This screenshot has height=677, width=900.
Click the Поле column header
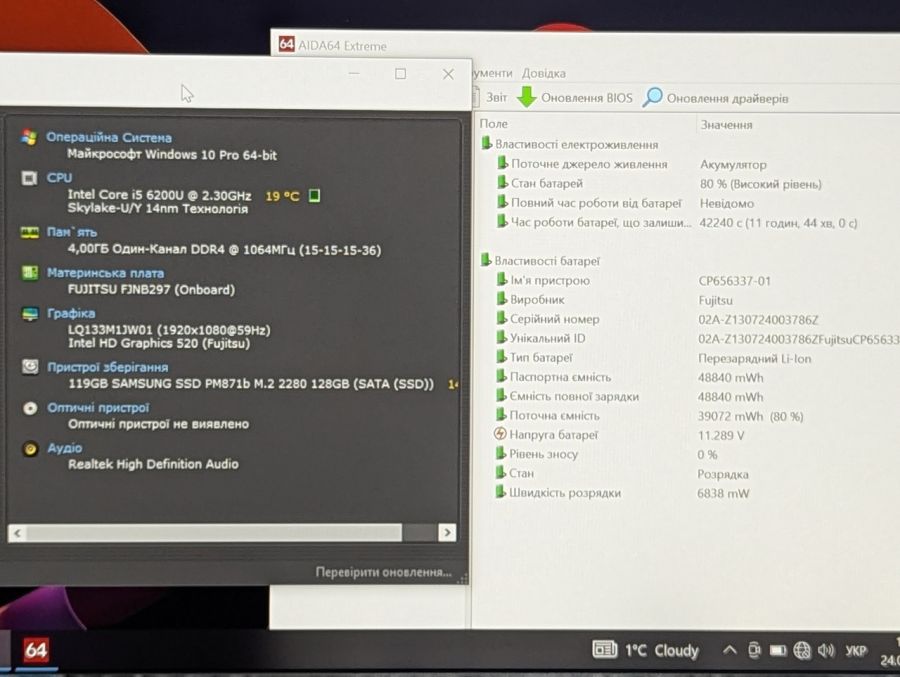click(494, 123)
